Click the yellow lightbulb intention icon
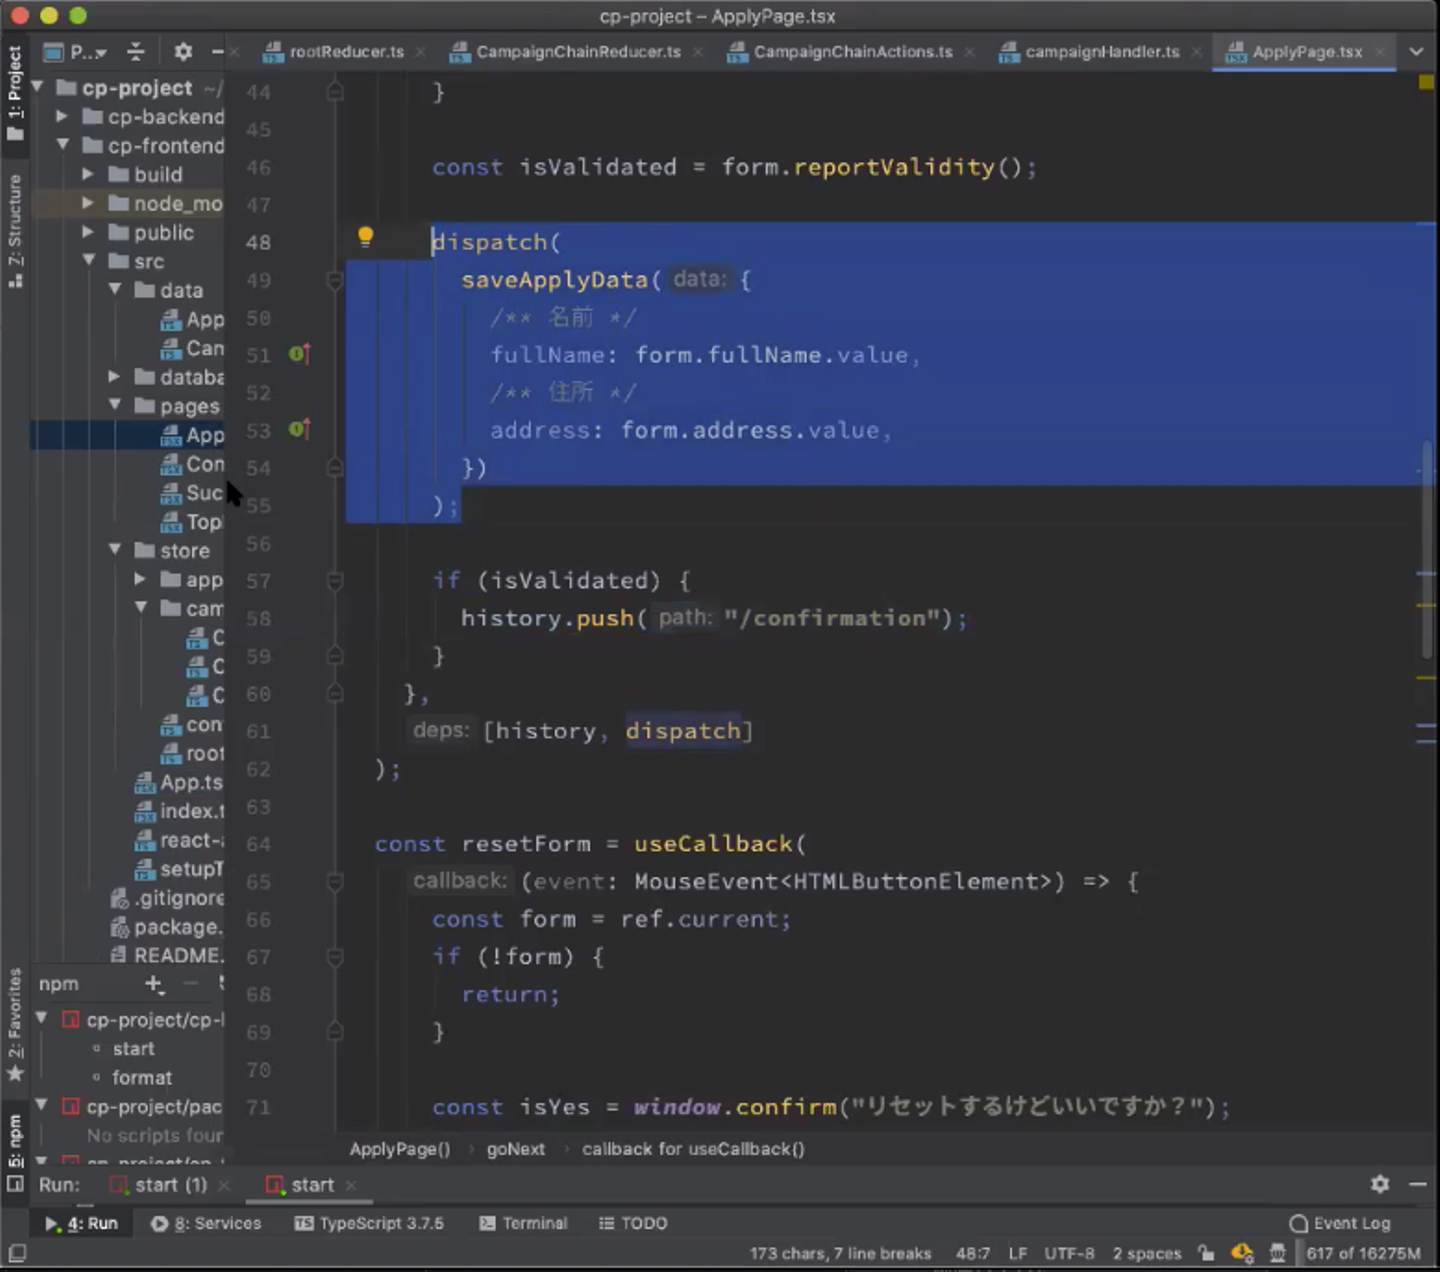This screenshot has width=1440, height=1272. [365, 237]
